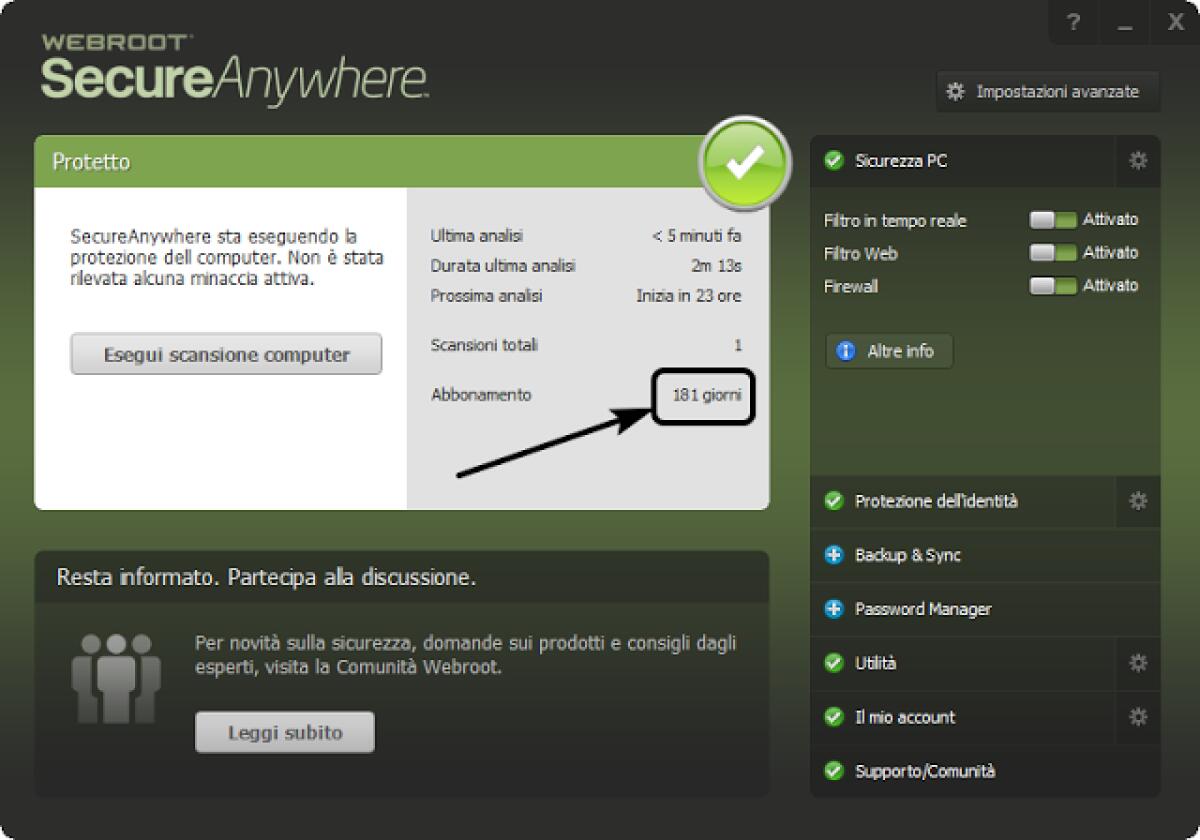Click the help question mark icon
The width and height of the screenshot is (1200, 840).
click(x=1072, y=22)
